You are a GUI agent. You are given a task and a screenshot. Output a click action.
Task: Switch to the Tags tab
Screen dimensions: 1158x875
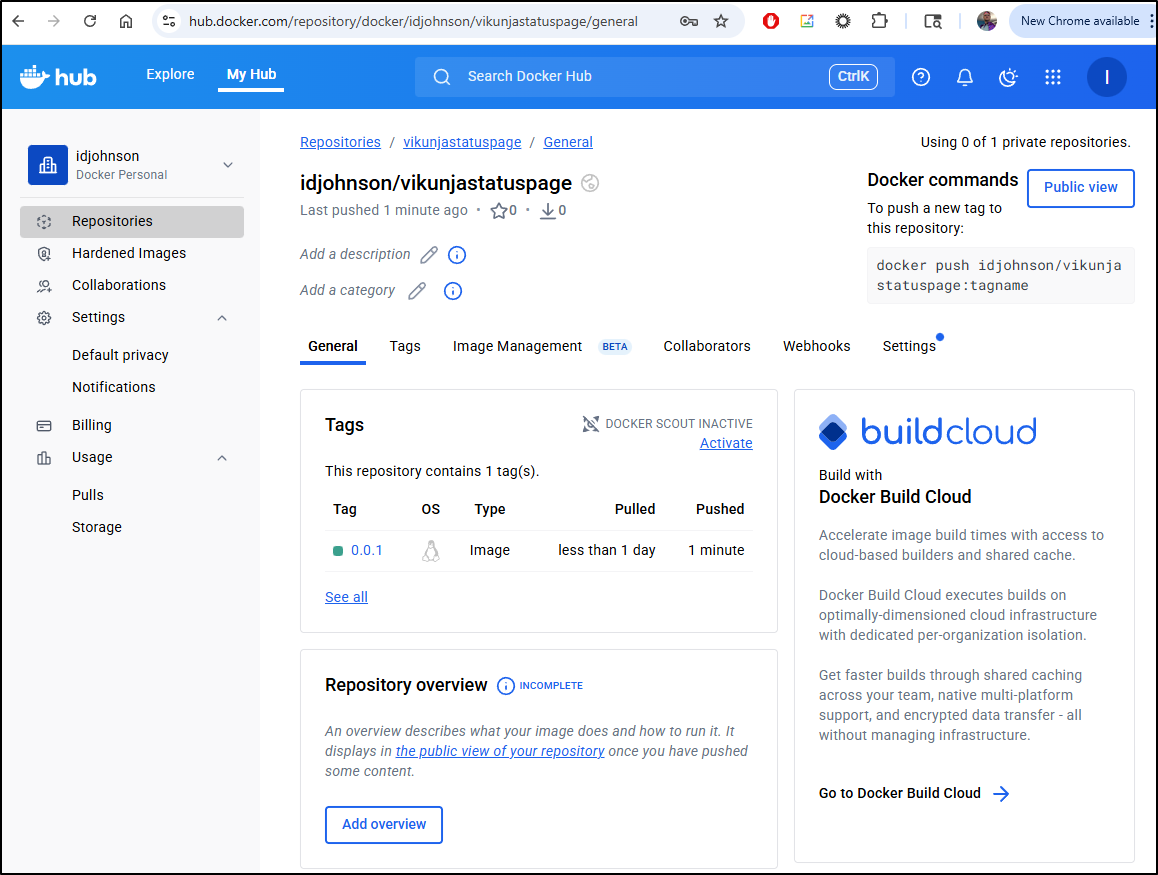coord(405,346)
